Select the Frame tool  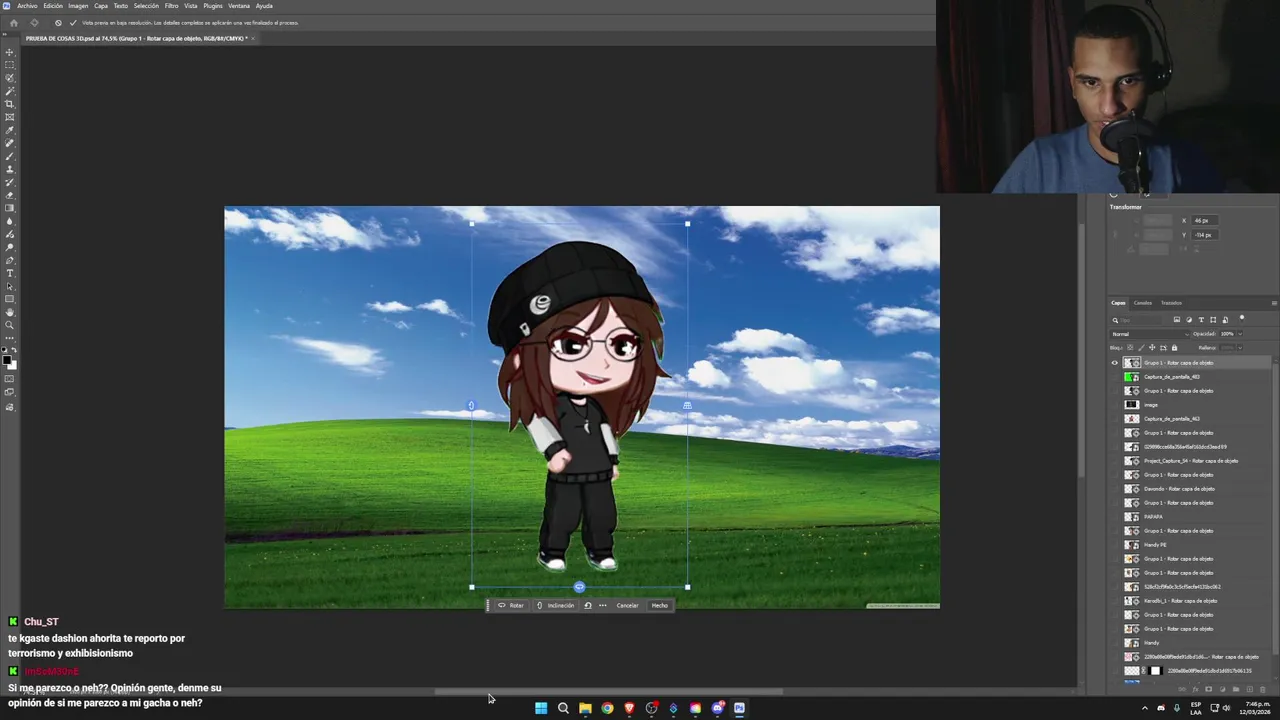pos(10,117)
